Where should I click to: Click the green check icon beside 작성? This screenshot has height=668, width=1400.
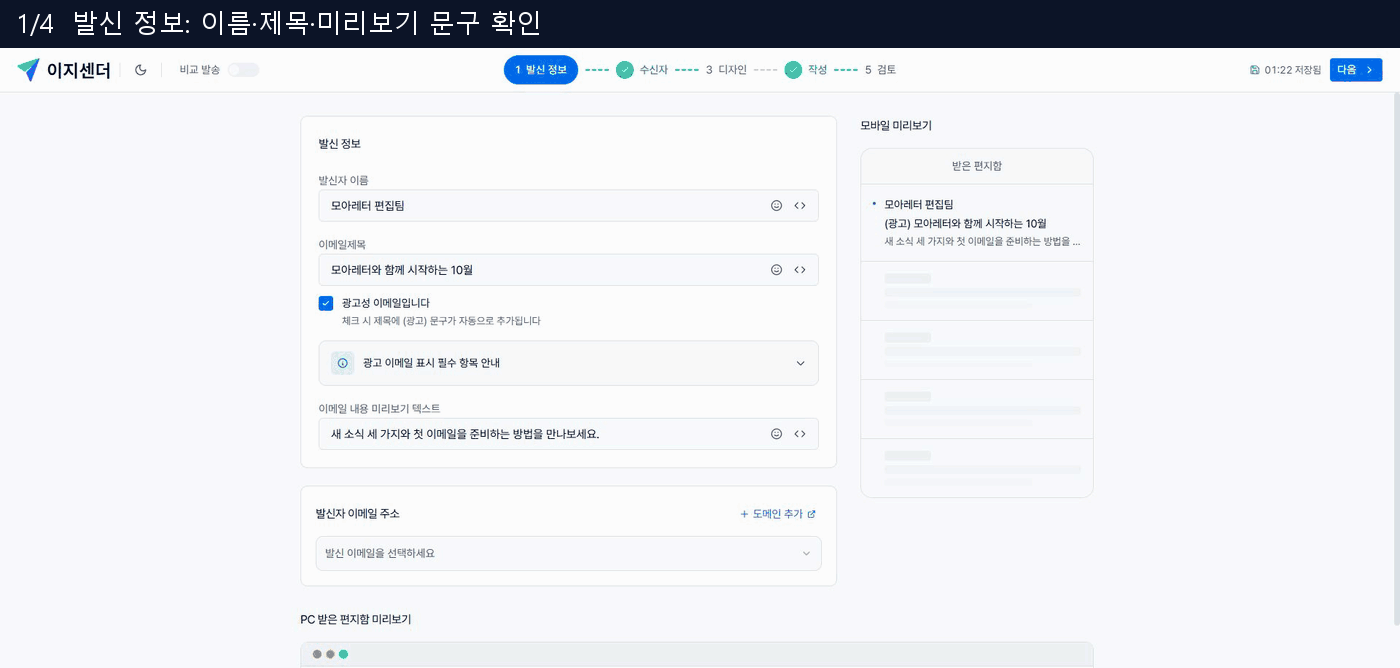click(793, 70)
